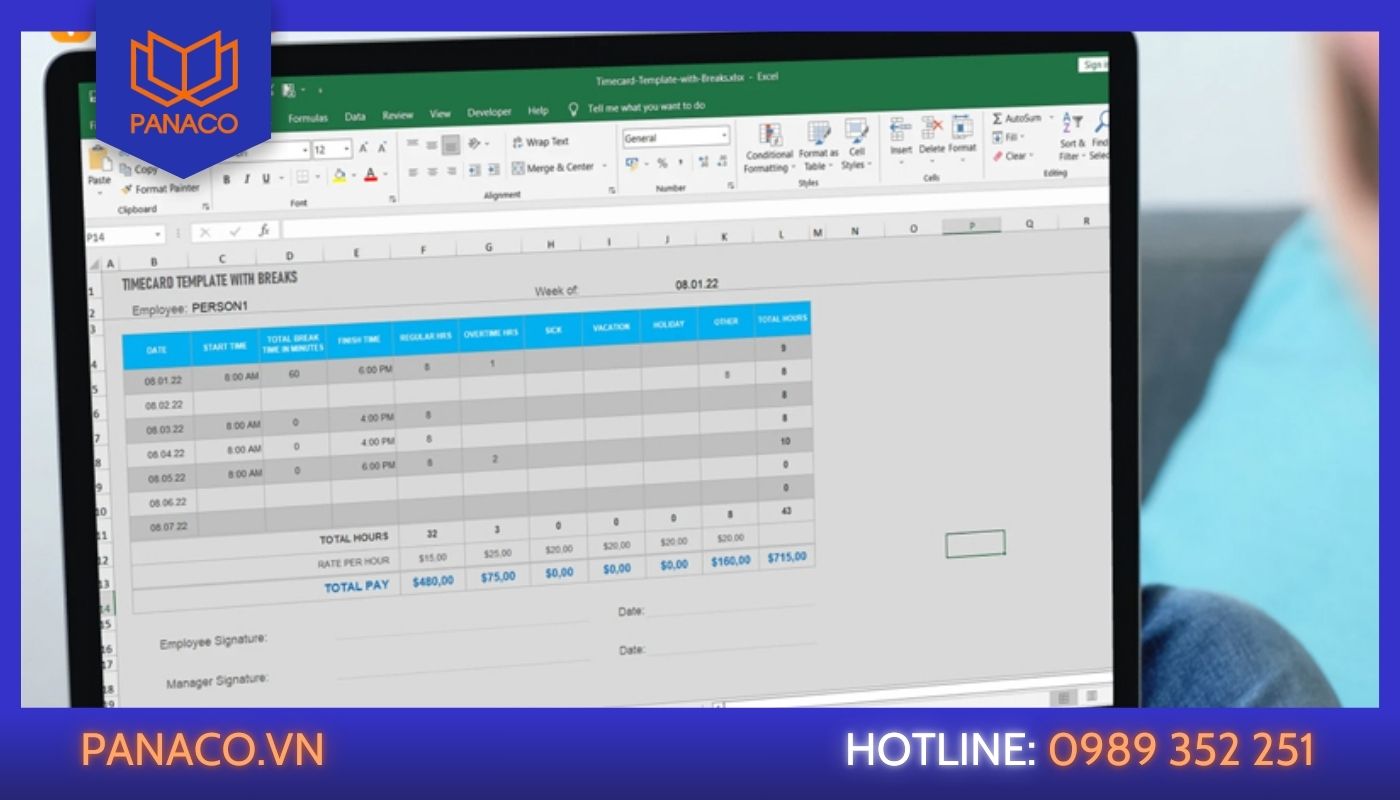Image resolution: width=1400 pixels, height=800 pixels.
Task: Click the Insert Function fx icon
Action: tap(264, 230)
